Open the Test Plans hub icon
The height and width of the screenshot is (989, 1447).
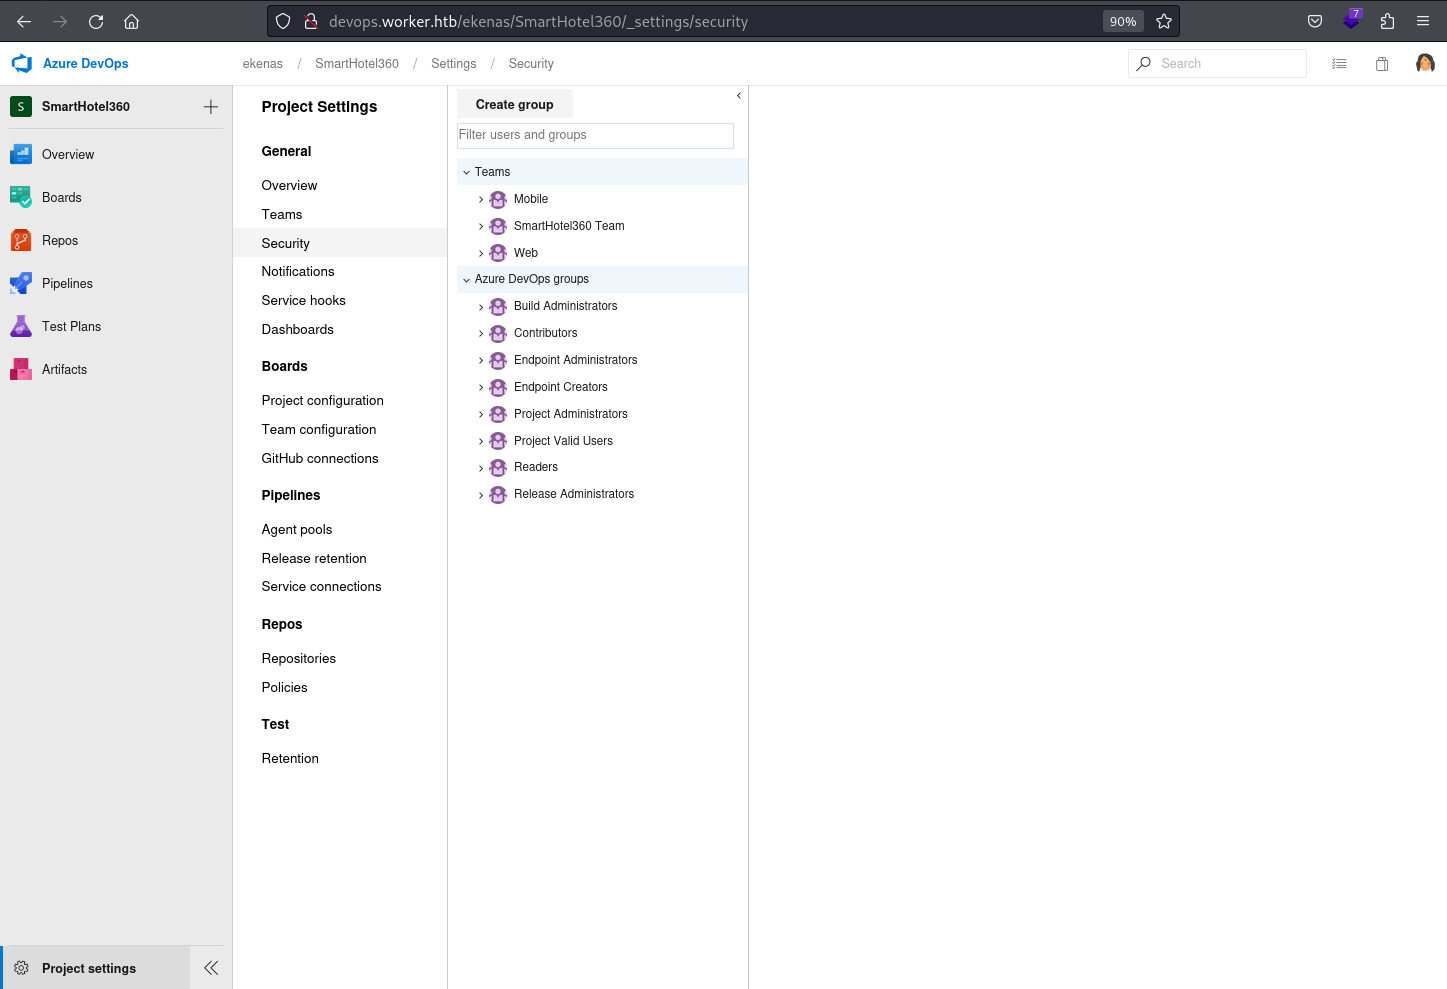[x=21, y=326]
